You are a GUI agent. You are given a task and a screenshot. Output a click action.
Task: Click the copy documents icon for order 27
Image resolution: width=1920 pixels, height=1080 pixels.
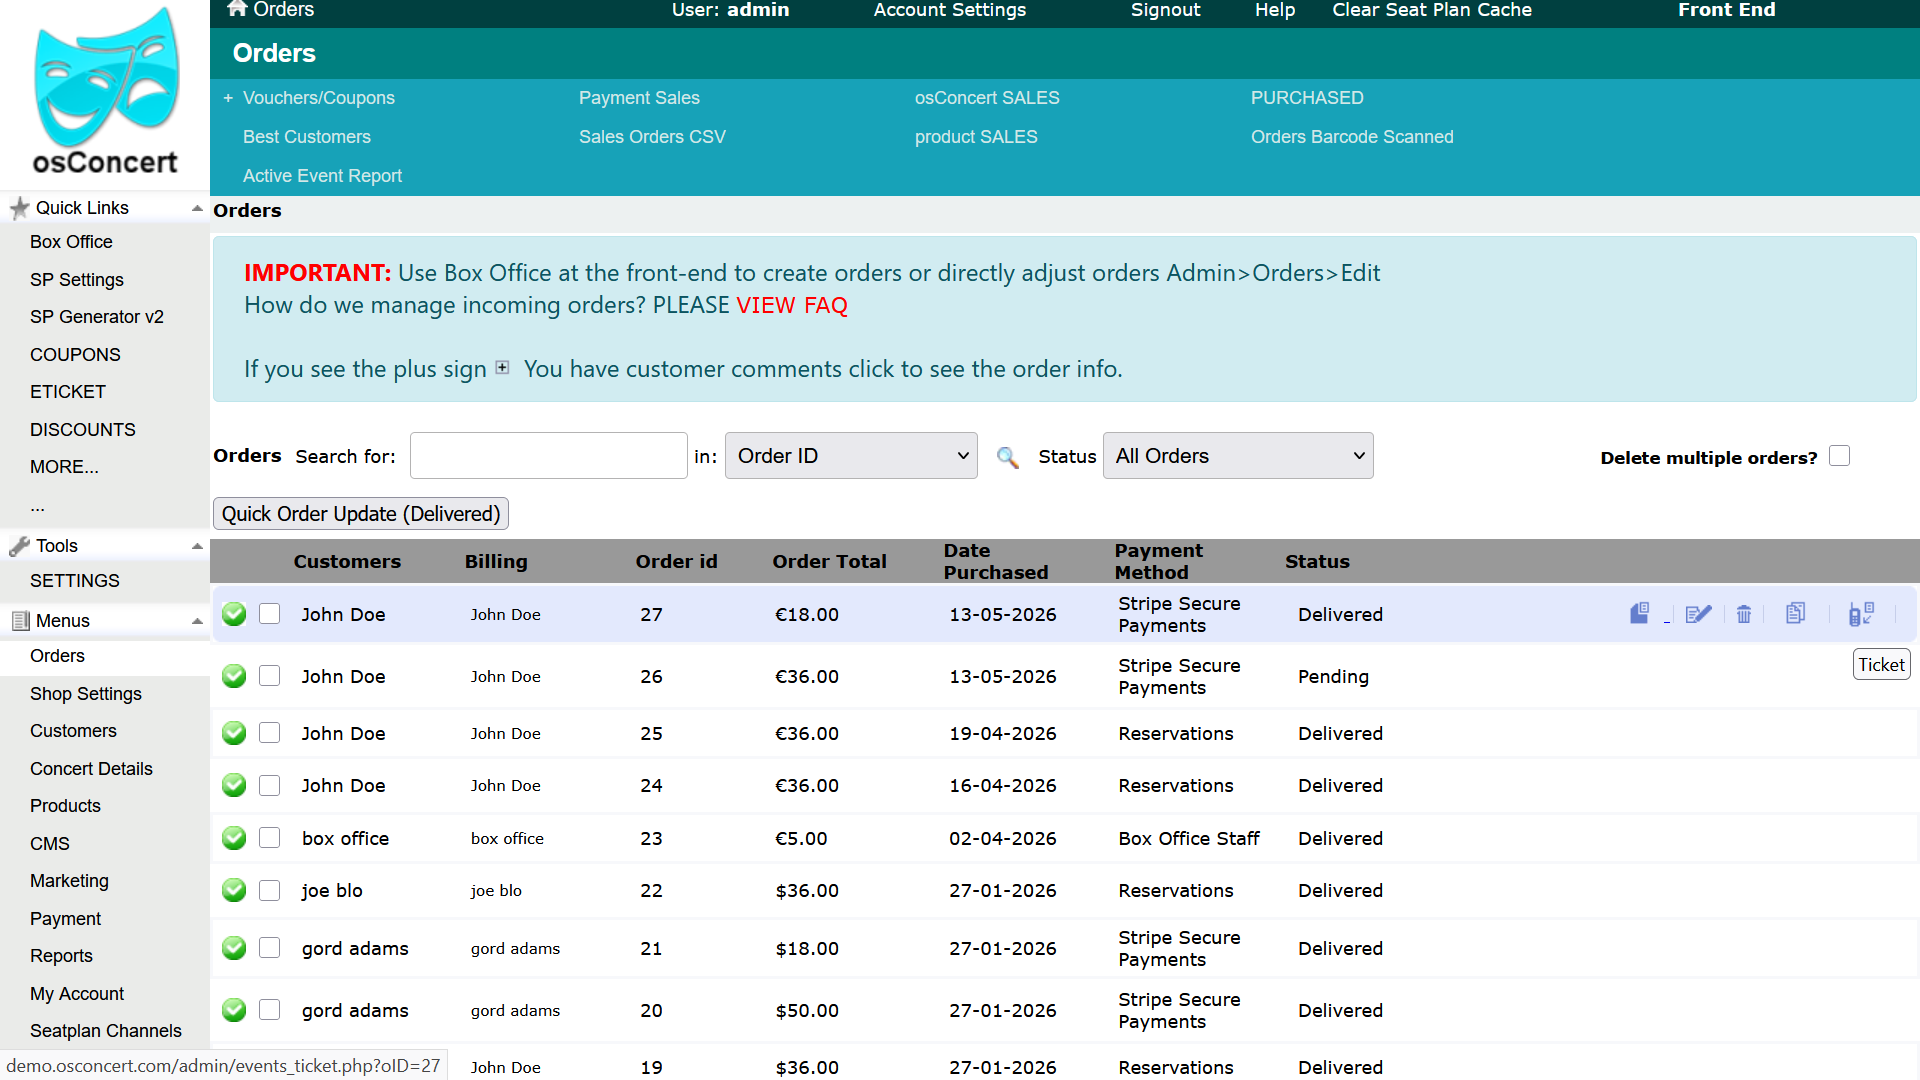coord(1796,613)
